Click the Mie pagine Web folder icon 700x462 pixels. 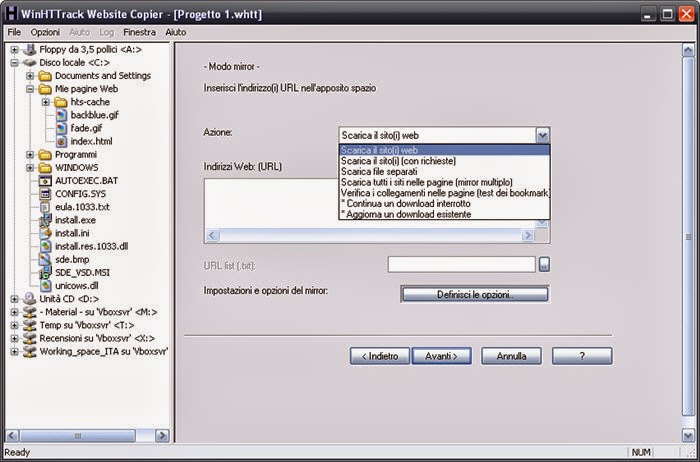coord(45,89)
